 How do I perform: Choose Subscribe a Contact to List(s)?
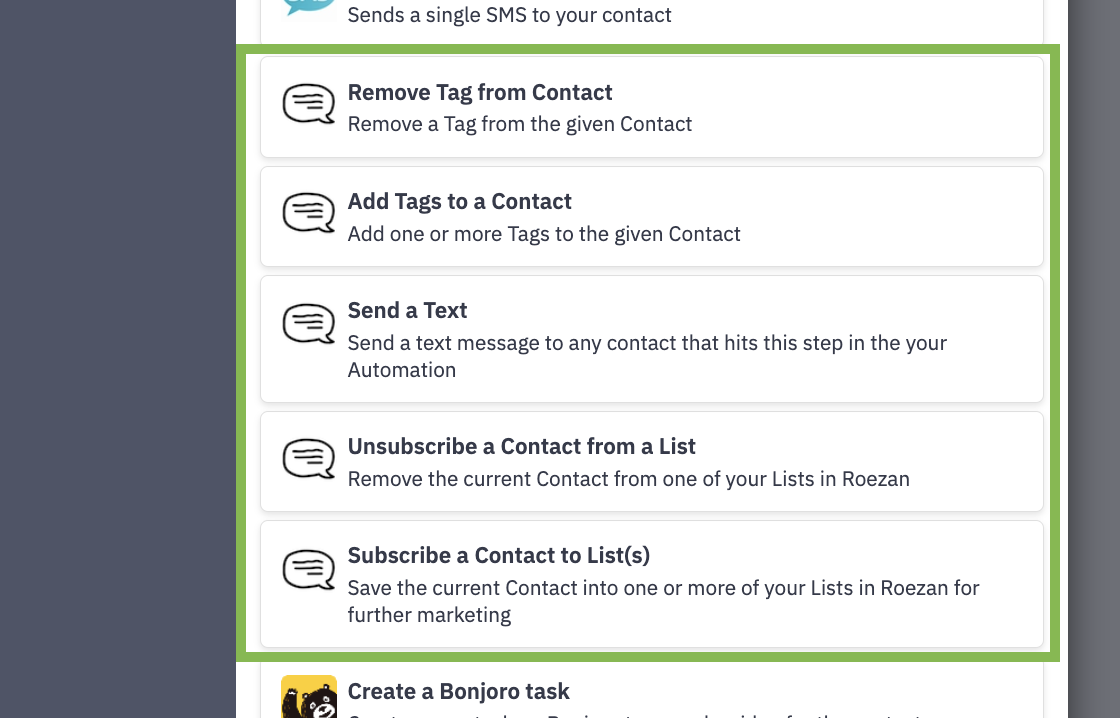tap(498, 555)
